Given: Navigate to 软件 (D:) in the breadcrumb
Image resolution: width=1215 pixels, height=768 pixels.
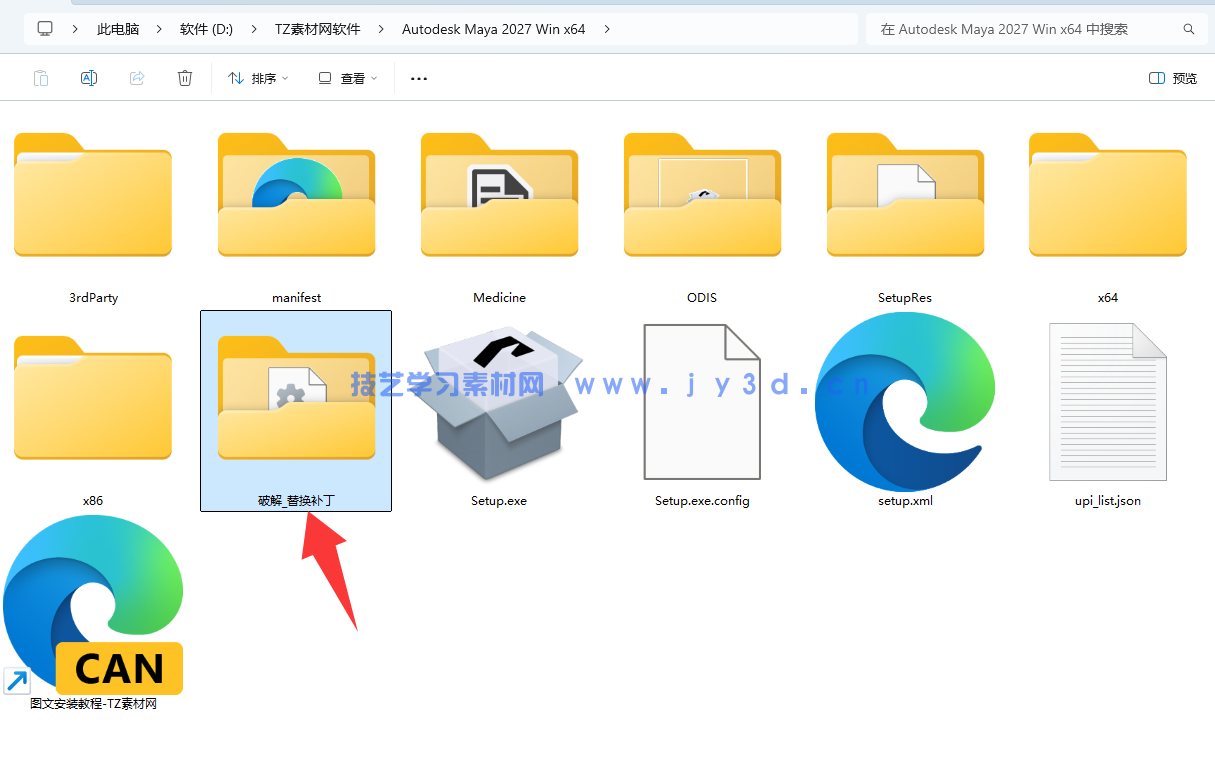Looking at the screenshot, I should click(x=206, y=29).
